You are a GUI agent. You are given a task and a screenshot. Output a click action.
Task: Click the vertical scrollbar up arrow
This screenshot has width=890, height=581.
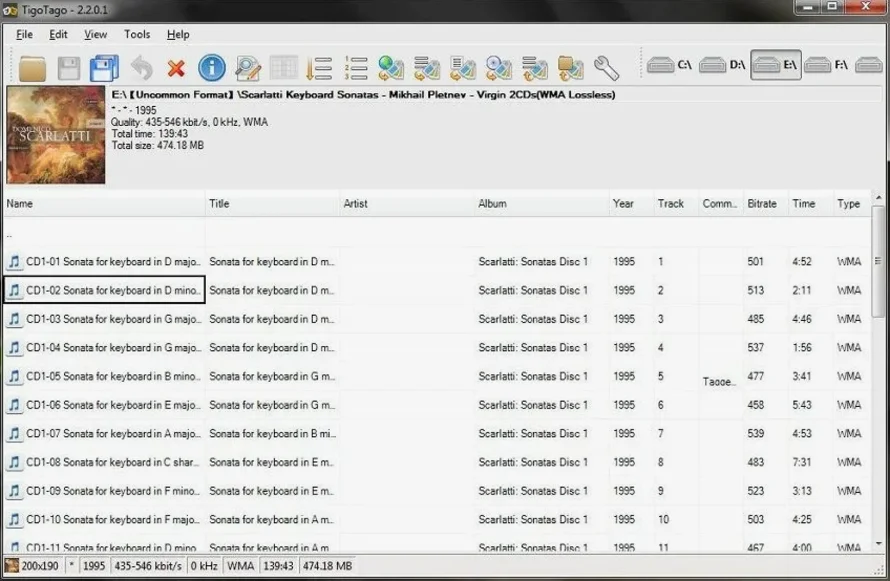(879, 197)
